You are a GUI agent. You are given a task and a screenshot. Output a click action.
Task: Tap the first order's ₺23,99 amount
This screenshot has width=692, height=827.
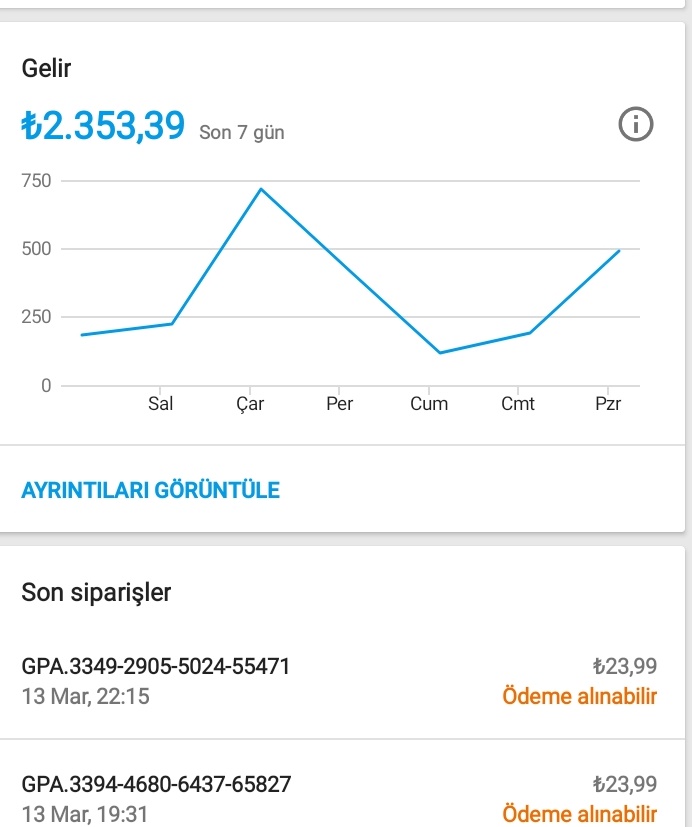click(x=625, y=666)
